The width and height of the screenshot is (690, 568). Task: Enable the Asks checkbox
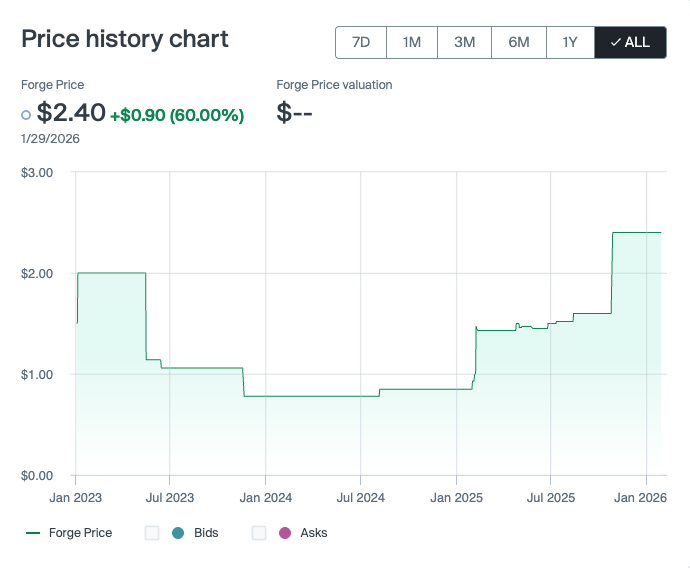(x=259, y=533)
